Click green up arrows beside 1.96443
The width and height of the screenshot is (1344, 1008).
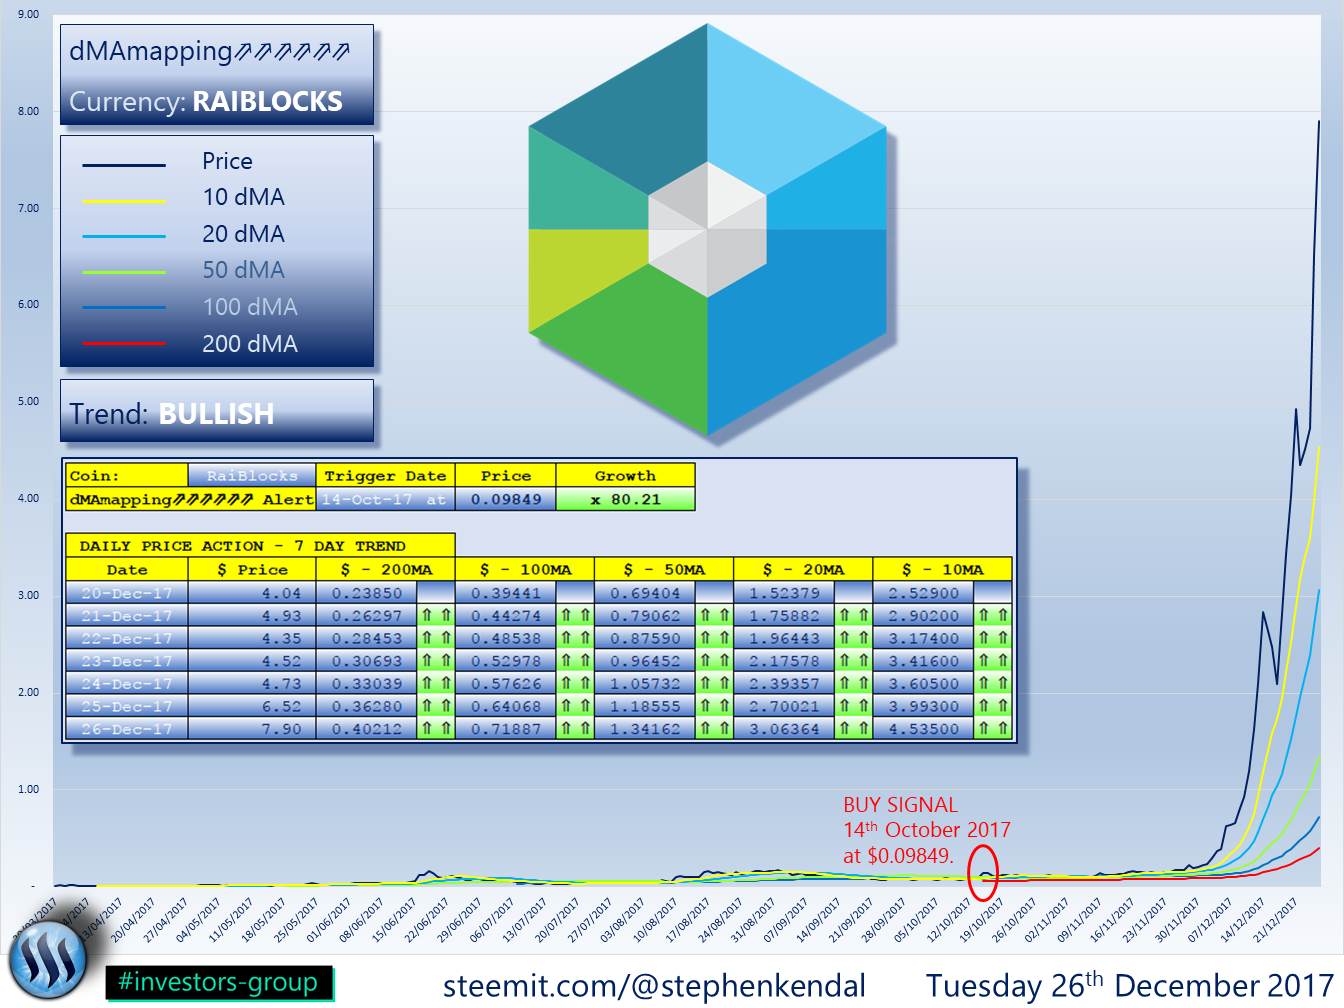(x=853, y=638)
